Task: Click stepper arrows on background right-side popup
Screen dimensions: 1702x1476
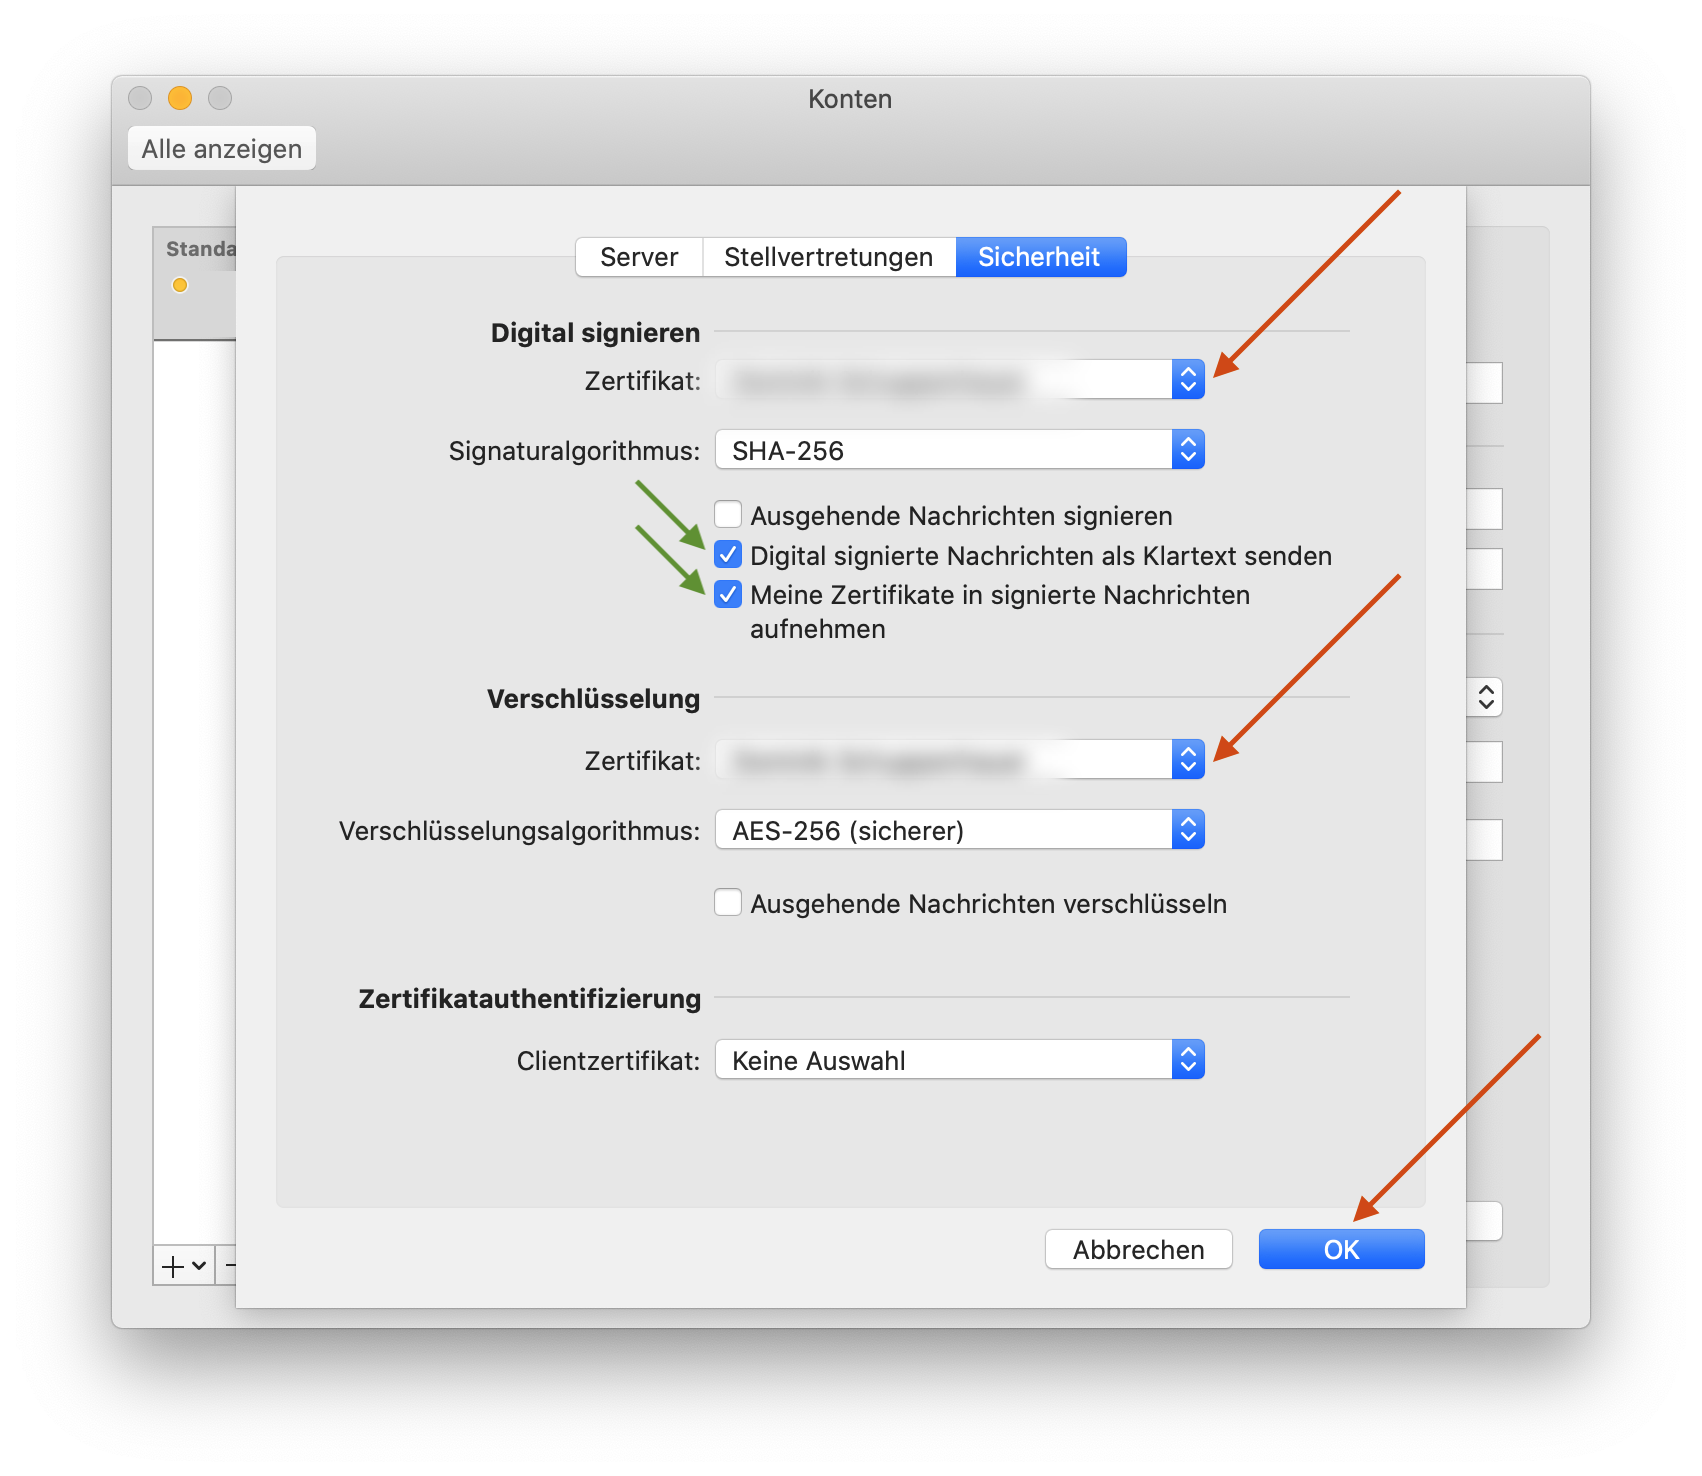Action: click(1486, 697)
